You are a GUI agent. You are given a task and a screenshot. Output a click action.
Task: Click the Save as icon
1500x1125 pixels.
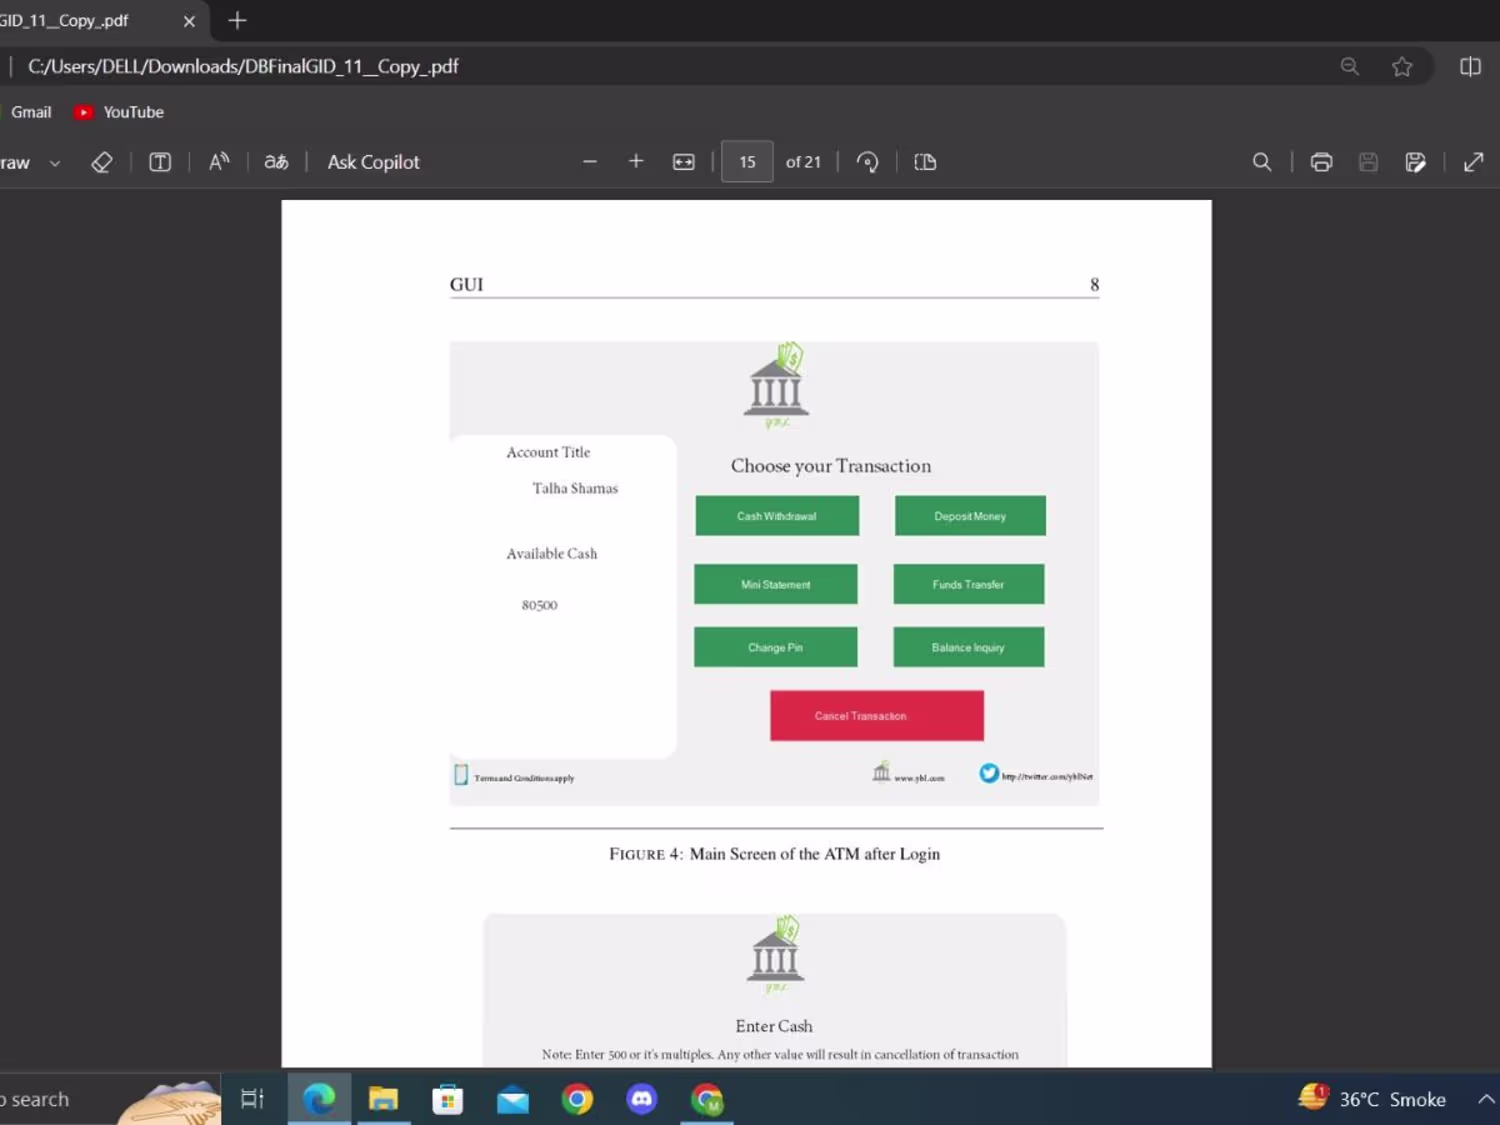click(x=1415, y=162)
